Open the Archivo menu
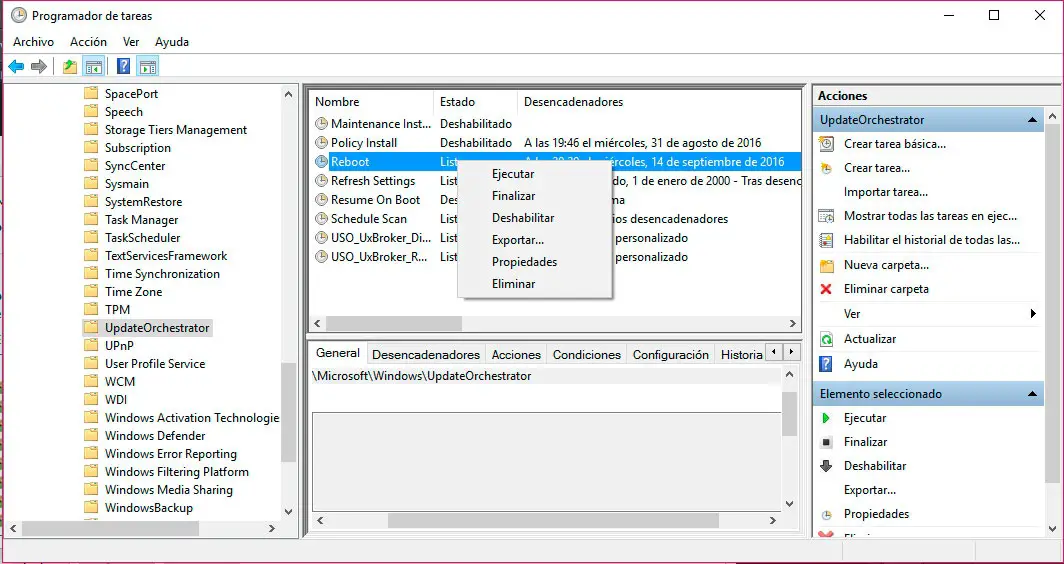 [x=33, y=42]
